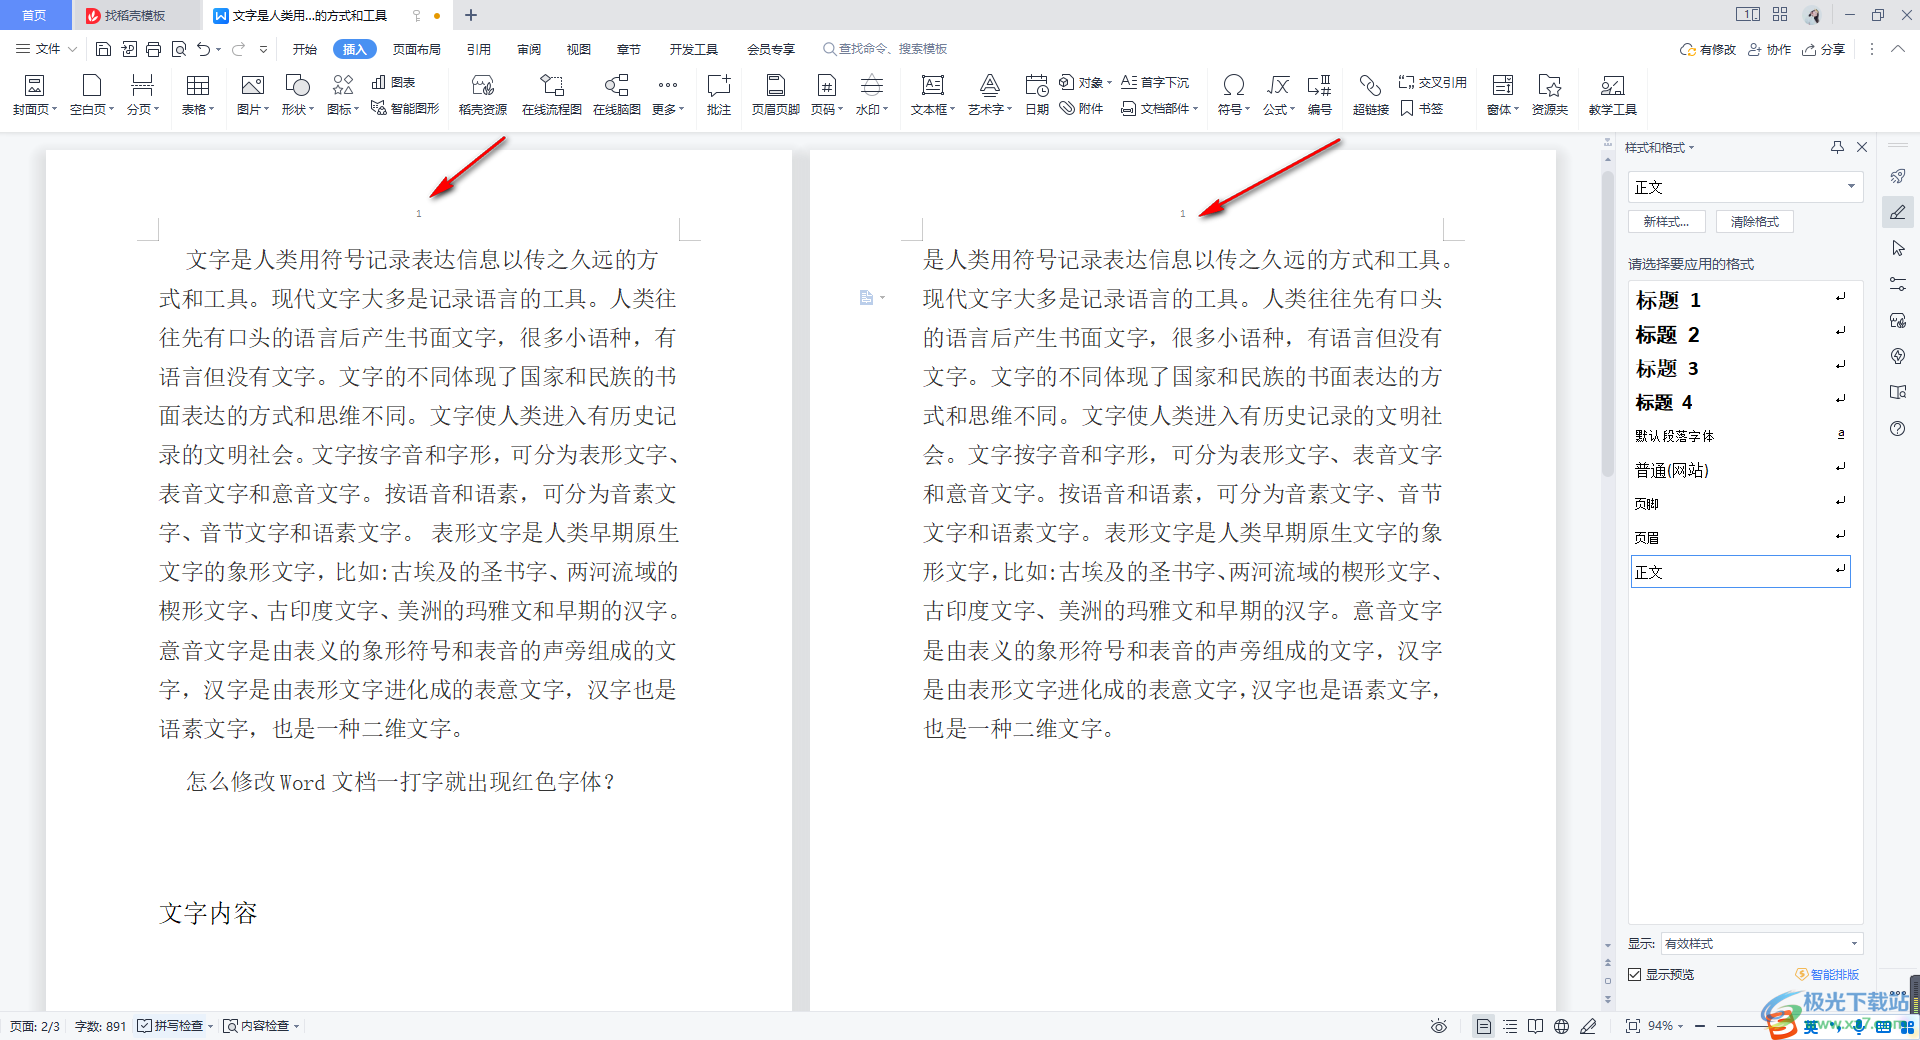Open the table (表格) insert tool
The height and width of the screenshot is (1040, 1920).
coord(198,95)
